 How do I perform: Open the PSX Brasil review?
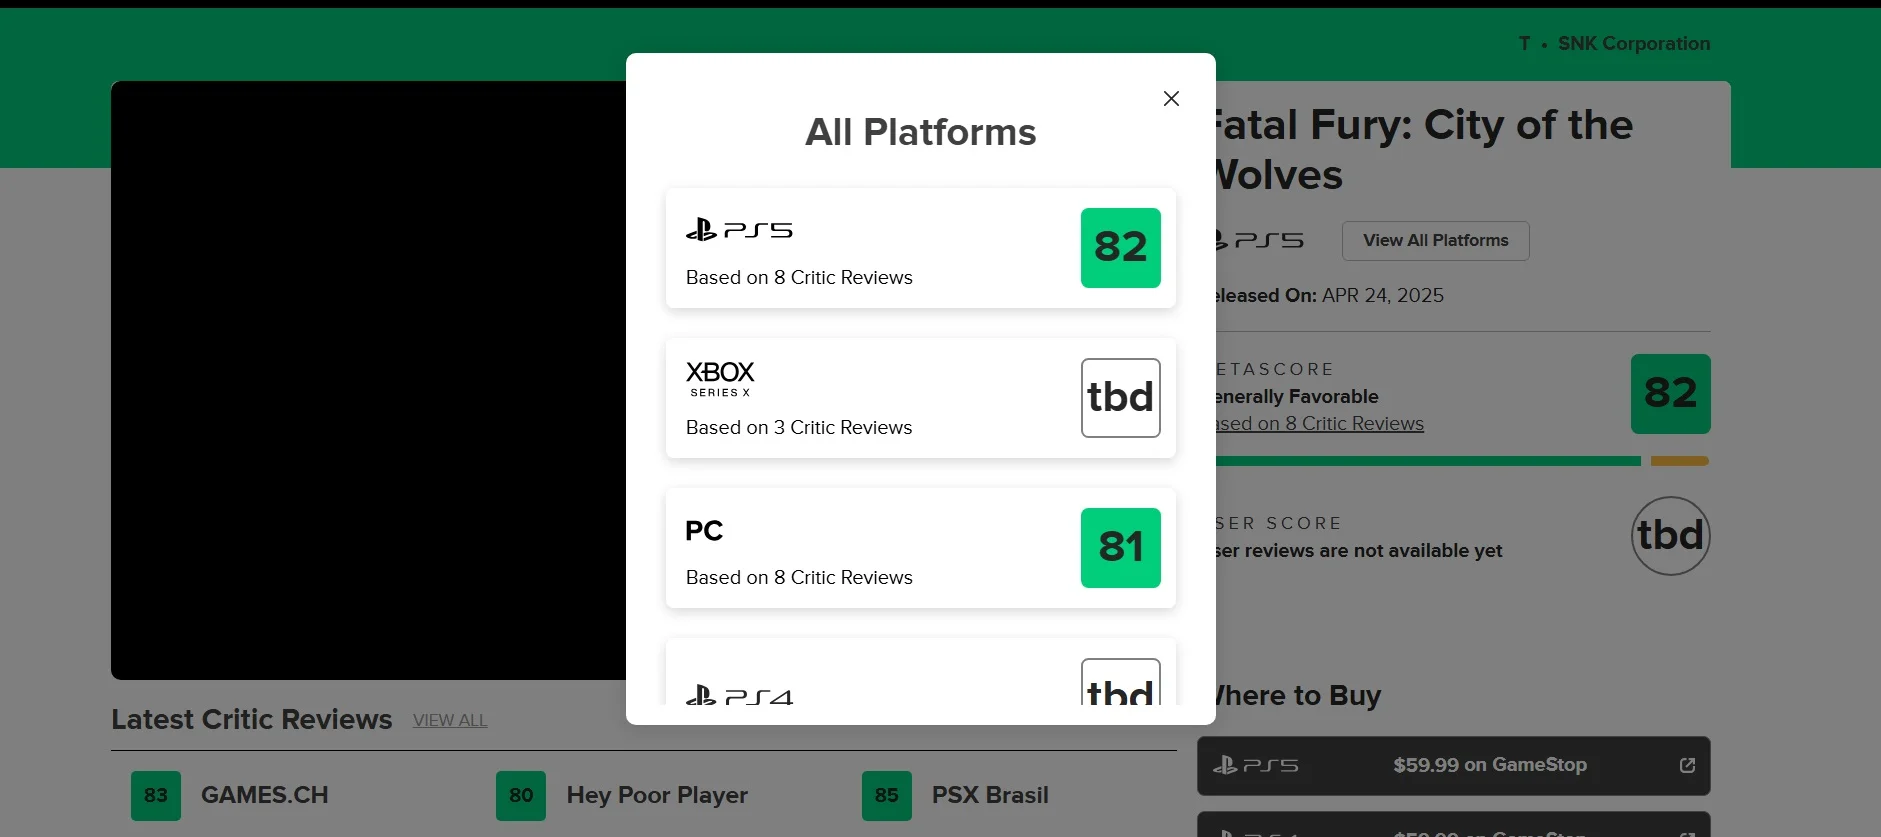coord(989,795)
